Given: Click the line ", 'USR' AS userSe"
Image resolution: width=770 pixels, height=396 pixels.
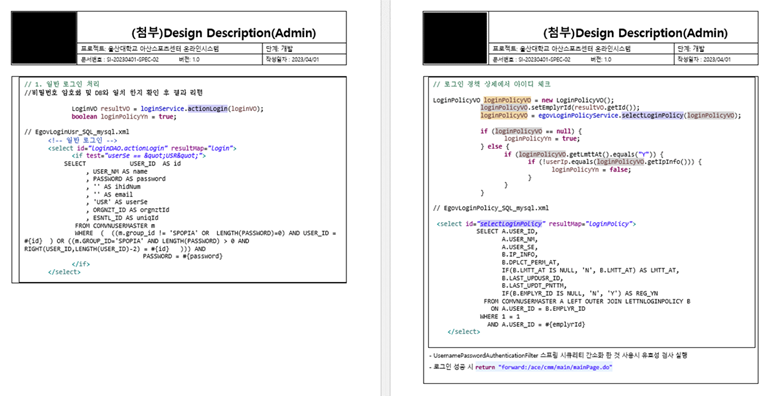Looking at the screenshot, I should (117, 202).
